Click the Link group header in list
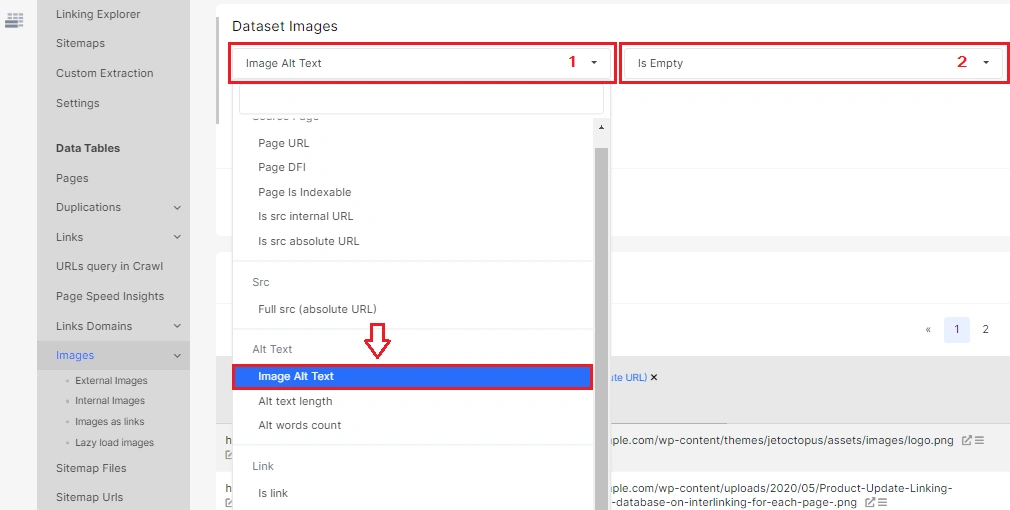 (263, 466)
